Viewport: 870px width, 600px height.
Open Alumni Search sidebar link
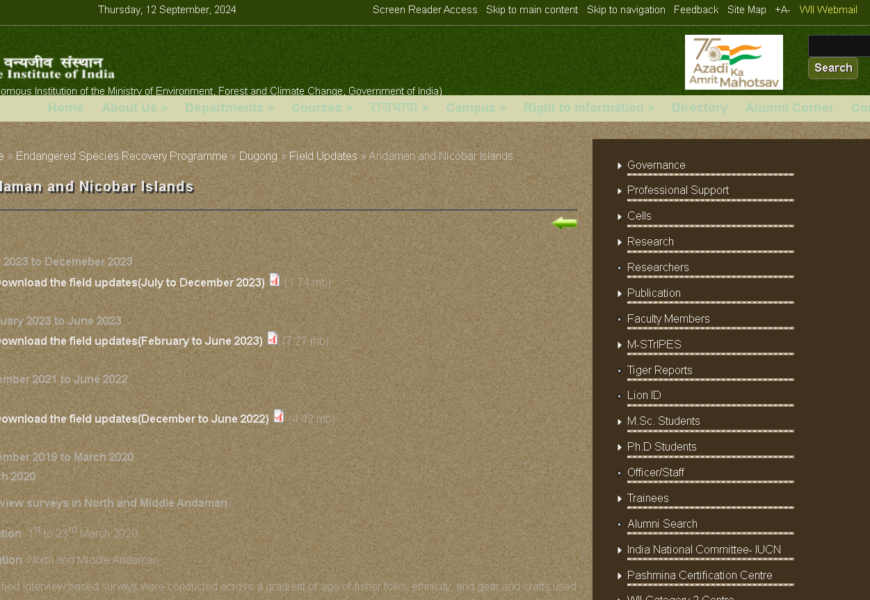click(x=662, y=523)
